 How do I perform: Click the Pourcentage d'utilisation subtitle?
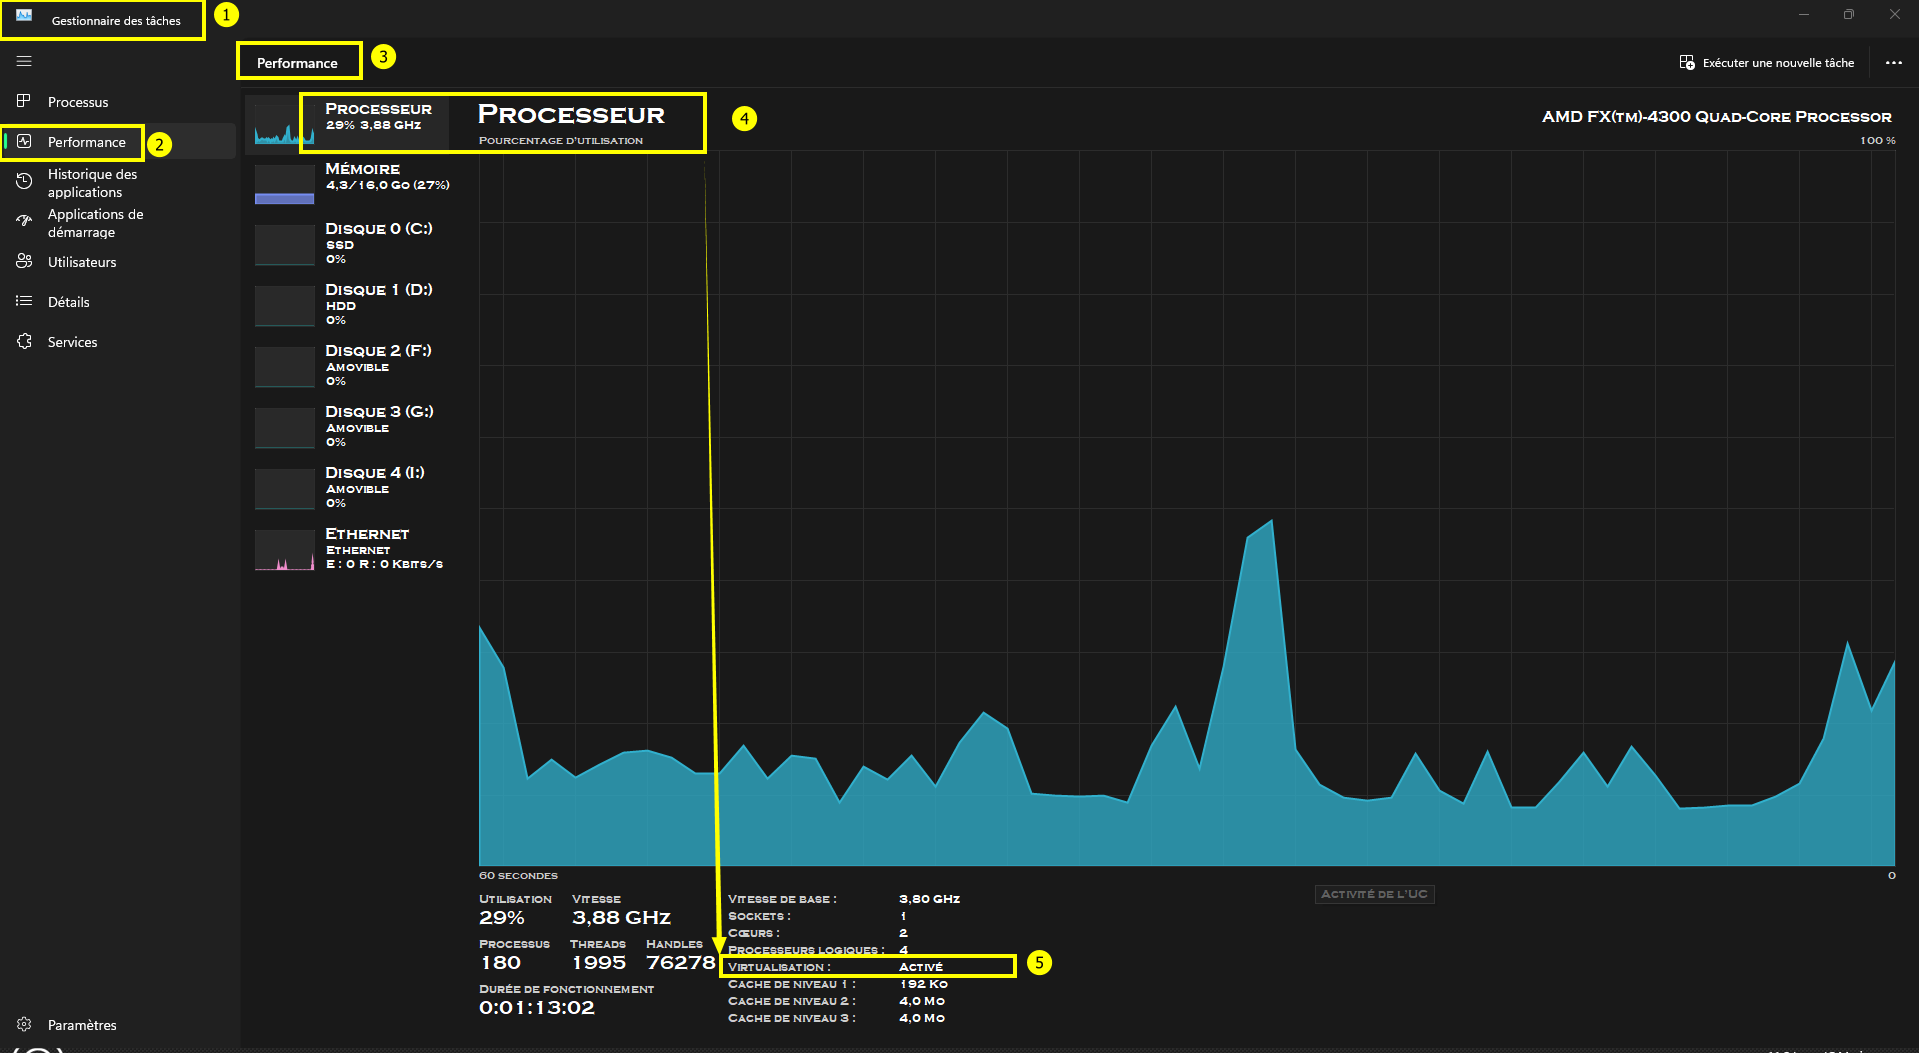click(x=561, y=141)
